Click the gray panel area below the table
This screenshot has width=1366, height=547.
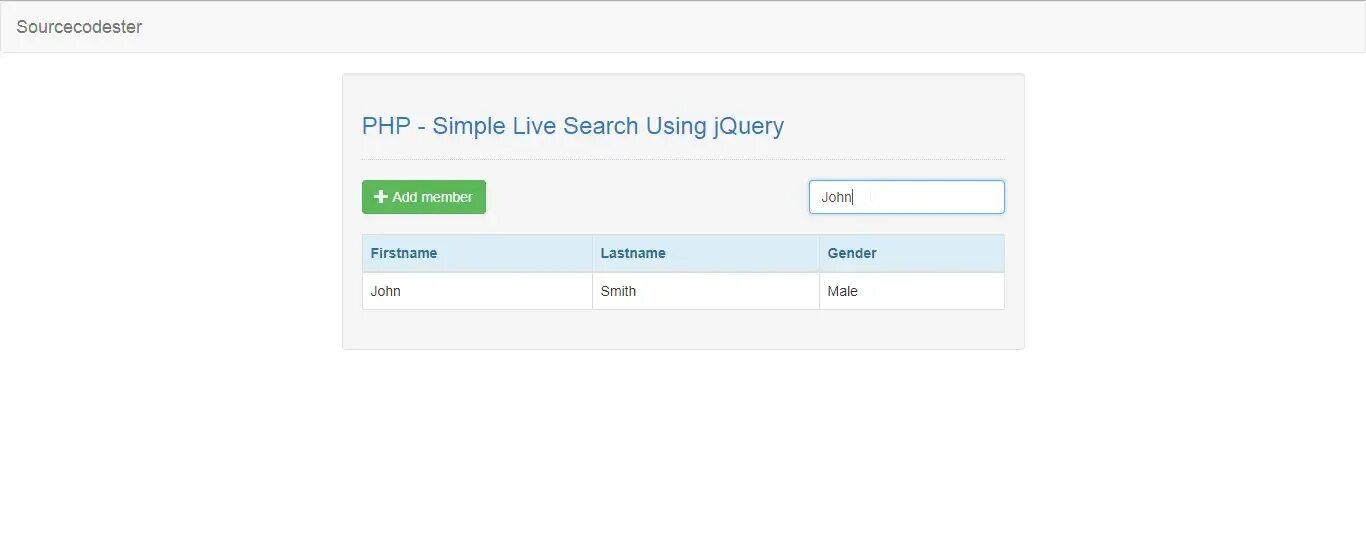683,330
